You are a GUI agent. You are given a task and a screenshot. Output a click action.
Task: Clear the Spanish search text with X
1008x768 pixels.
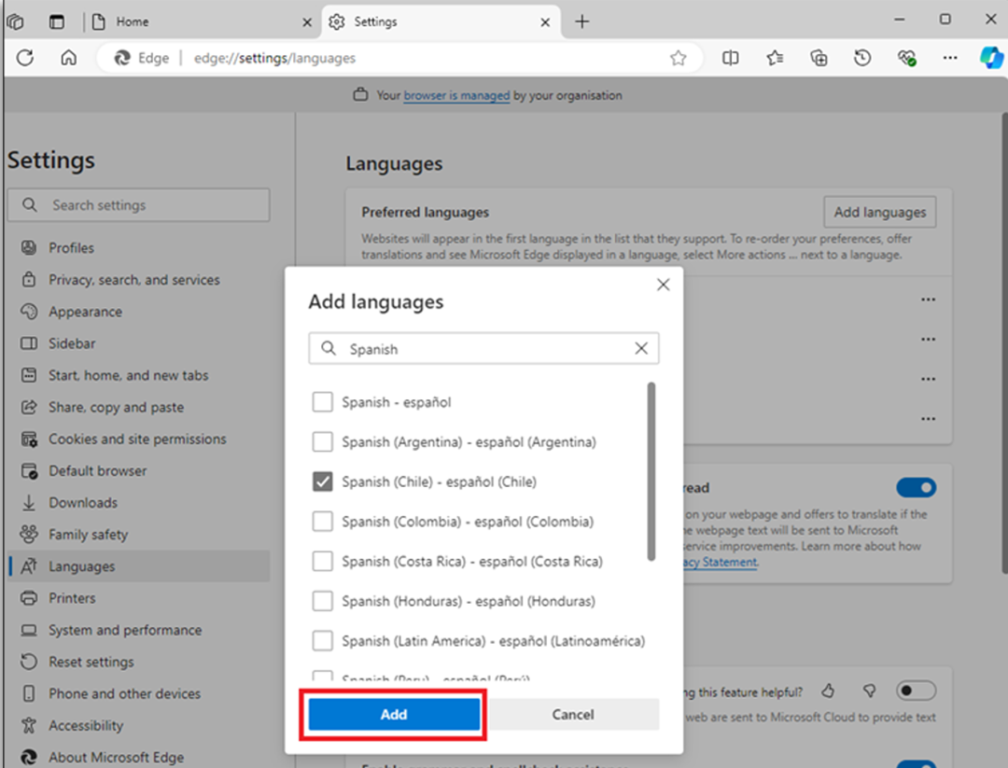click(x=642, y=349)
